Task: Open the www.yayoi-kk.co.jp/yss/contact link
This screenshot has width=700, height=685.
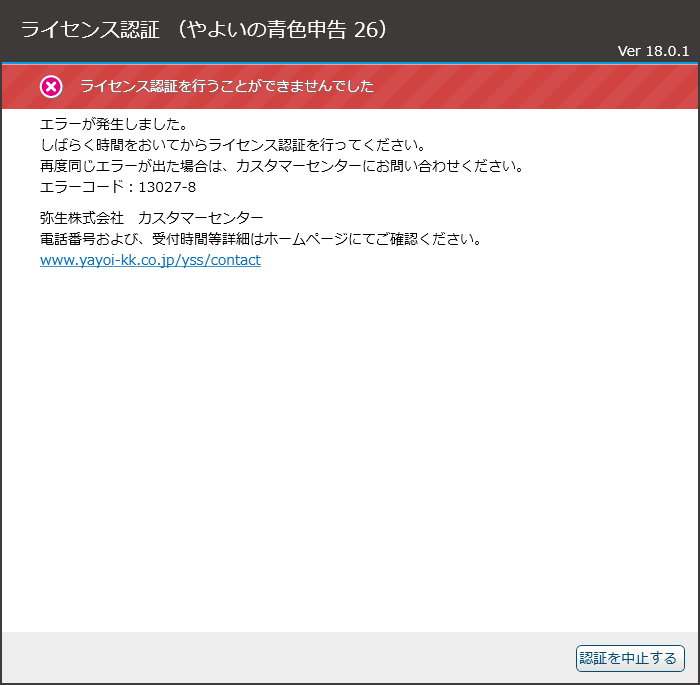Action: point(150,260)
